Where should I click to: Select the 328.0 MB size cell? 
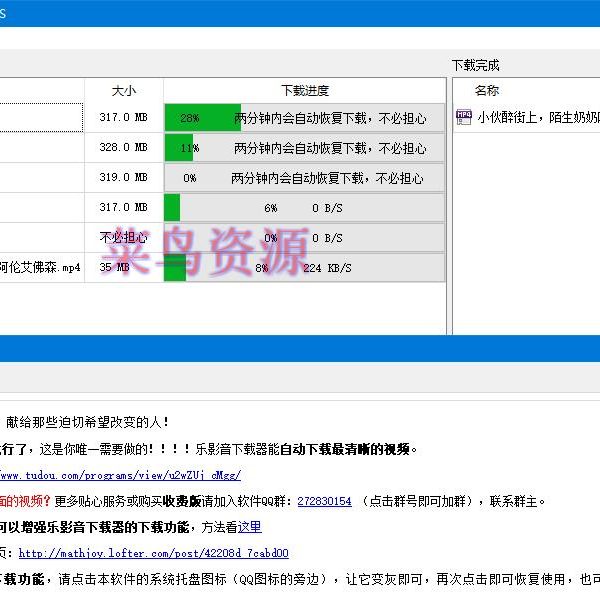(123, 148)
